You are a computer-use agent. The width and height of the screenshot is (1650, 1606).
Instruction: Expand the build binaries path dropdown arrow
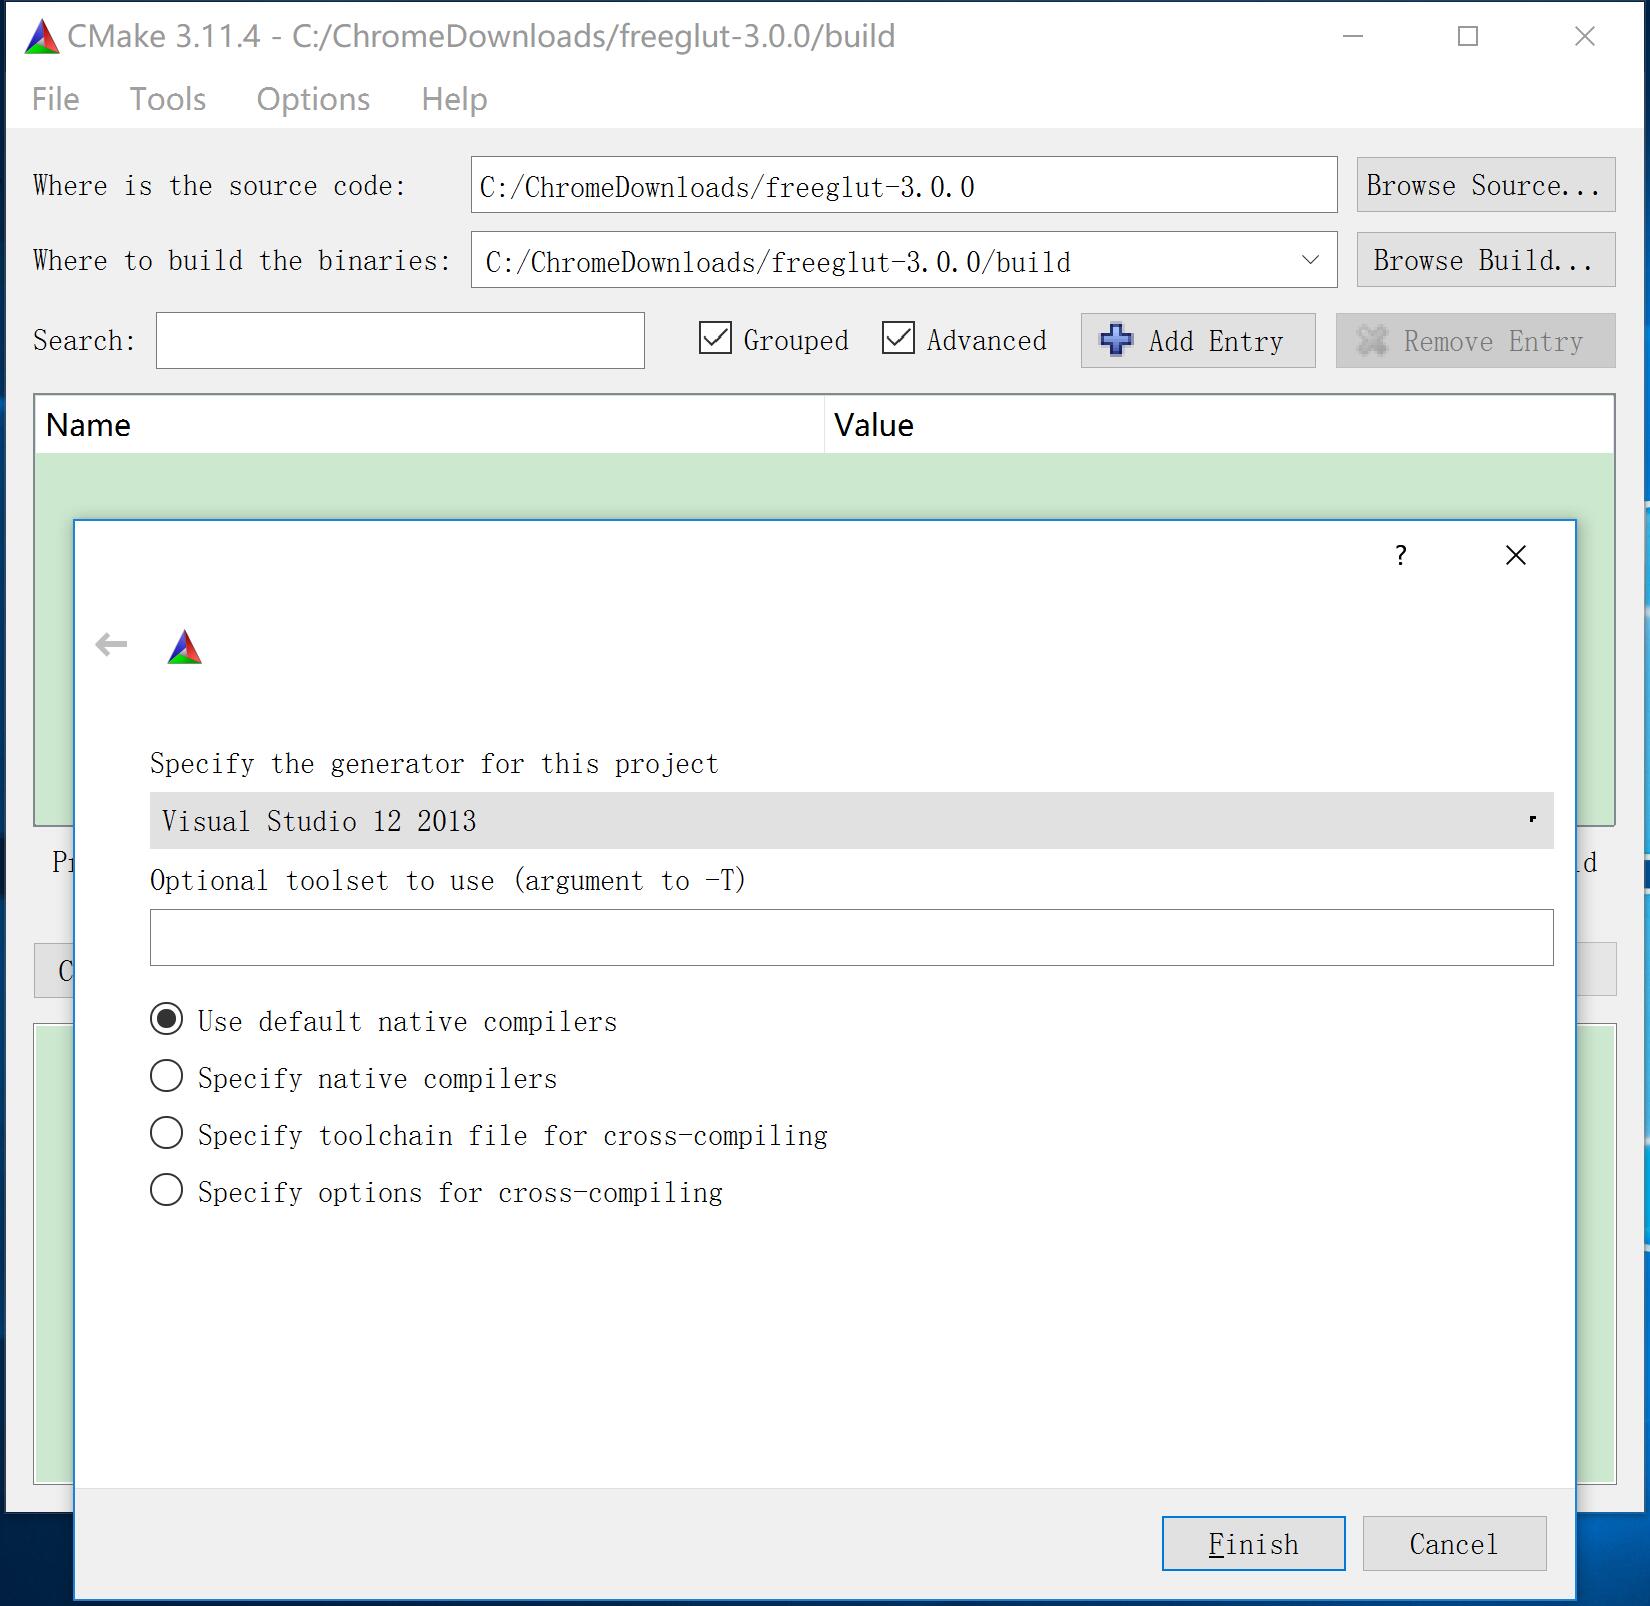coord(1310,260)
